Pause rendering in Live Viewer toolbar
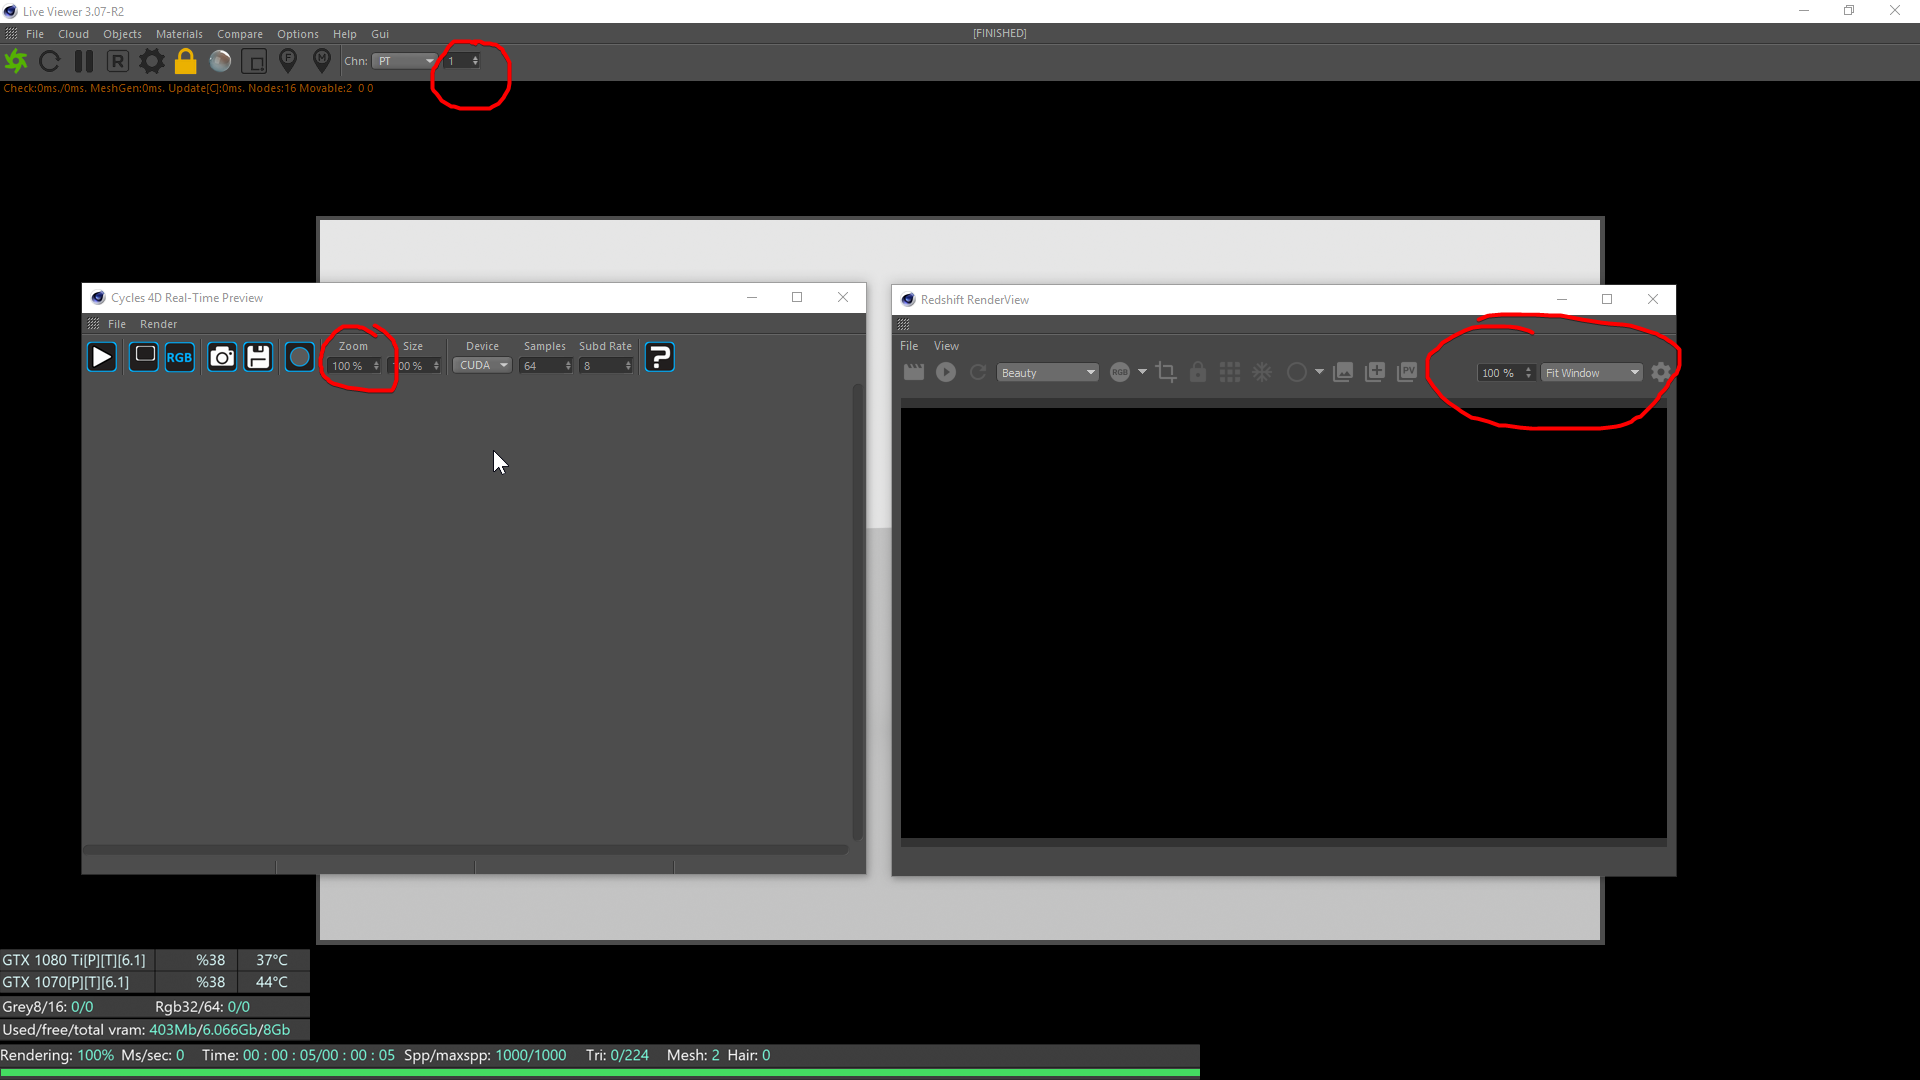Viewport: 1920px width, 1080px height. coord(84,61)
